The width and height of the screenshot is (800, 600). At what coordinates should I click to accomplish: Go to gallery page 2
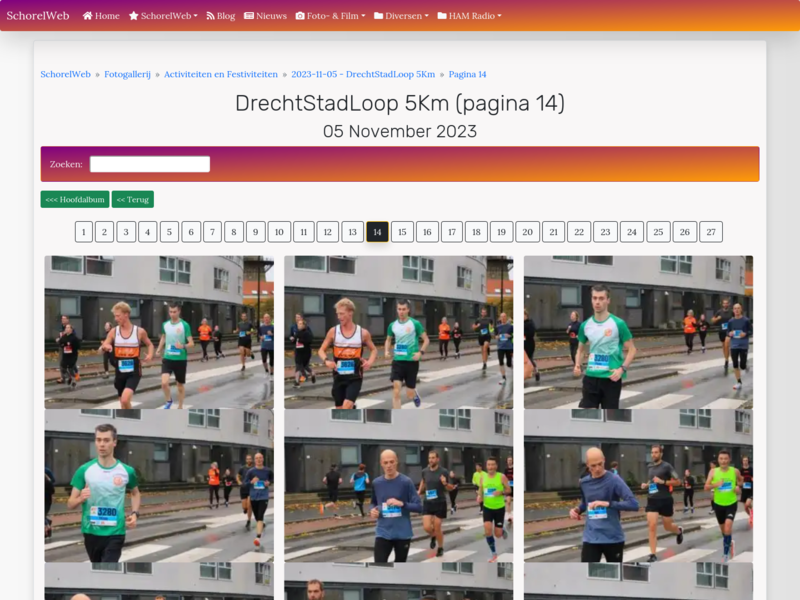click(x=104, y=232)
